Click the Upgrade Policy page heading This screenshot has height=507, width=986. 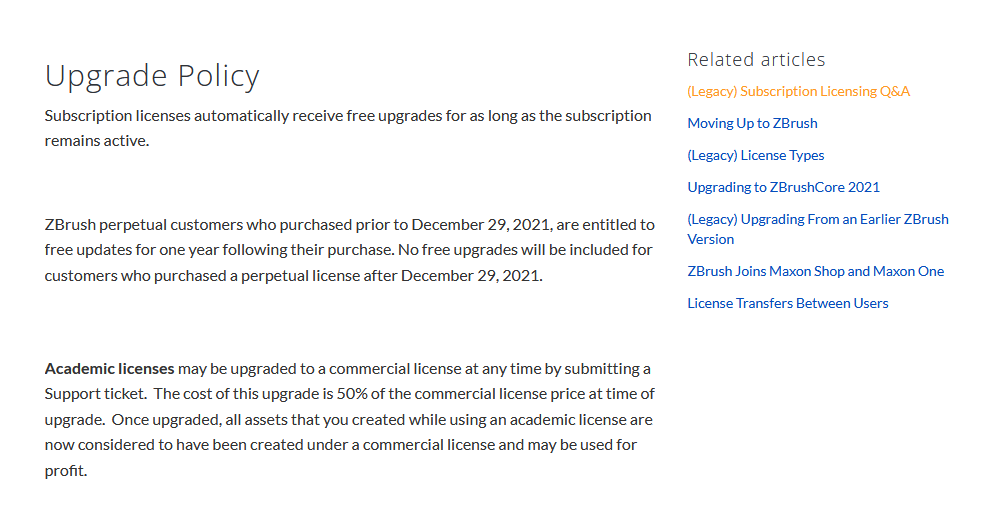[152, 76]
